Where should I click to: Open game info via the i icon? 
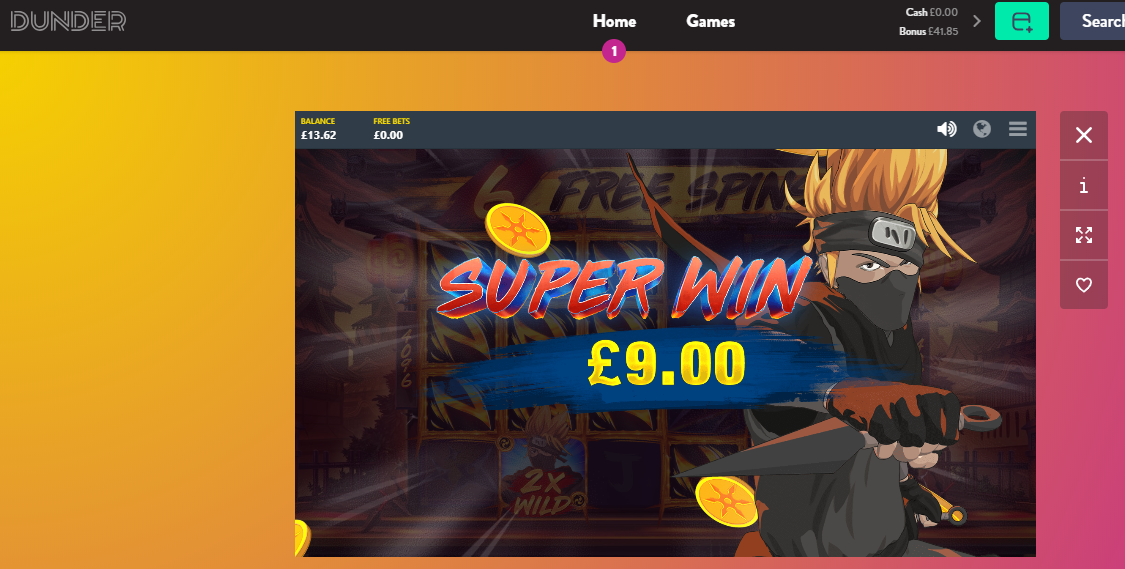(x=1083, y=186)
